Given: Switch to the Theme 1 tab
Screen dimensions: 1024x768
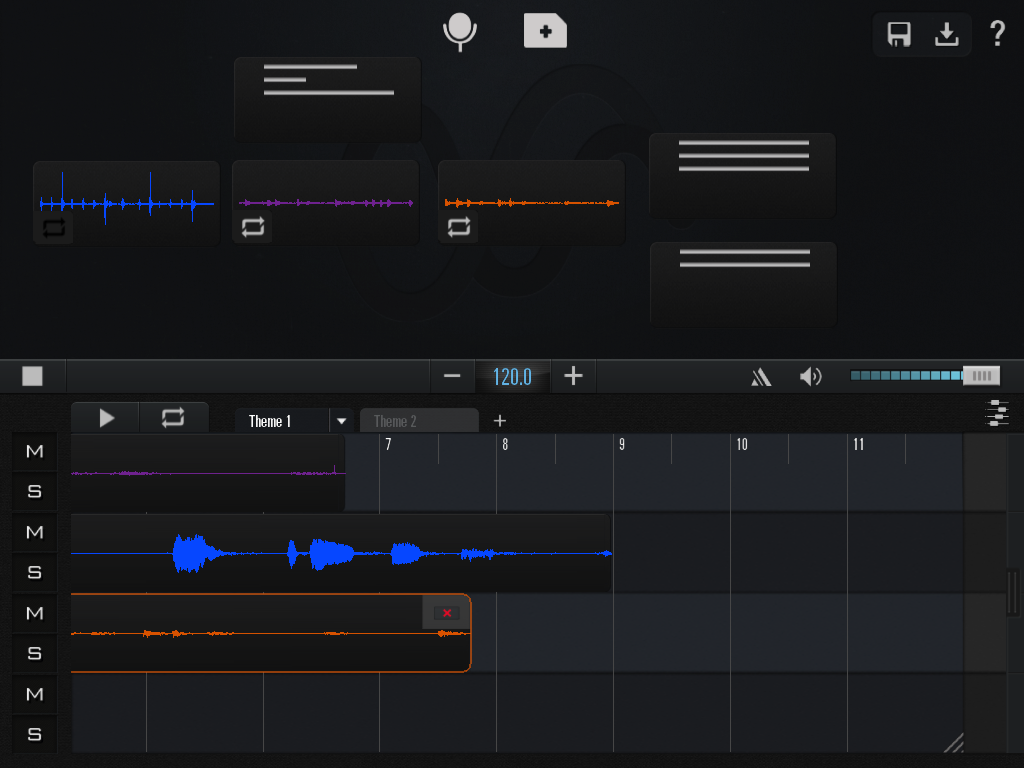Looking at the screenshot, I should coord(282,421).
